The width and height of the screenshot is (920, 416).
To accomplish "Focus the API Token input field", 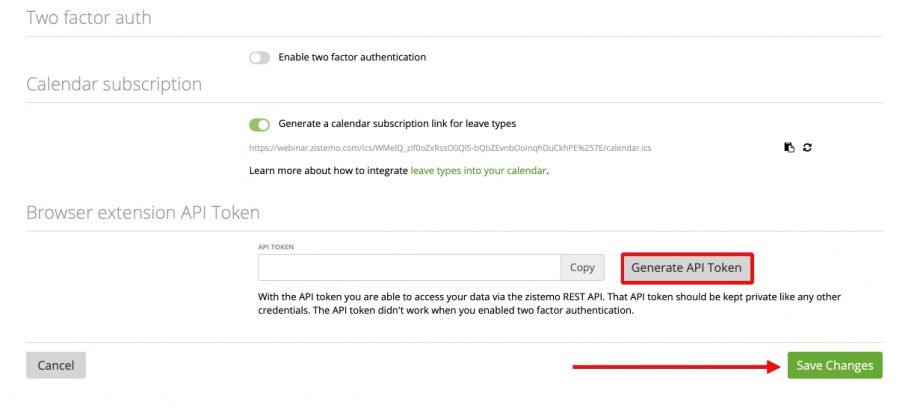I will [409, 267].
